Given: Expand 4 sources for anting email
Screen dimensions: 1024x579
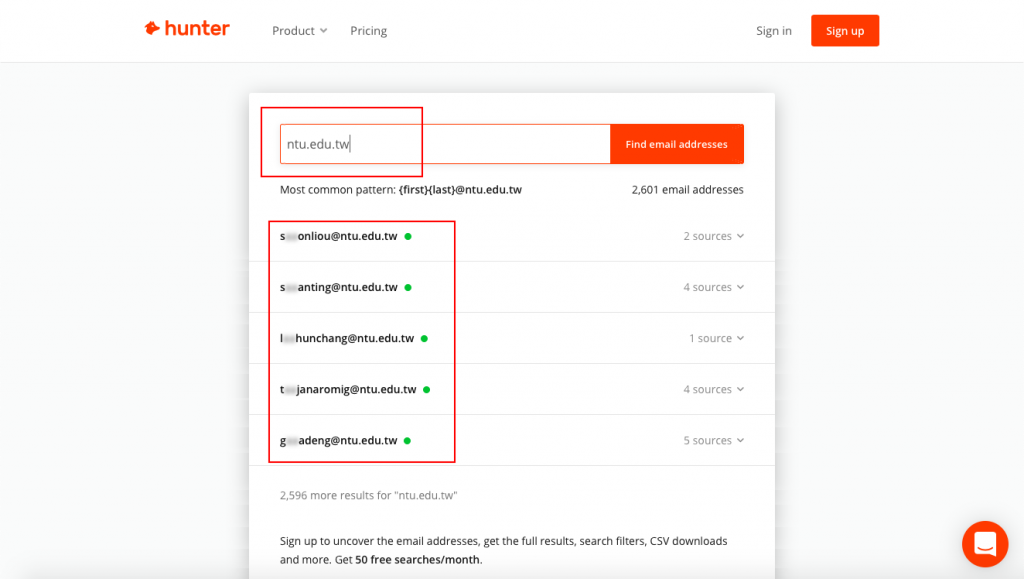Looking at the screenshot, I should click(713, 287).
